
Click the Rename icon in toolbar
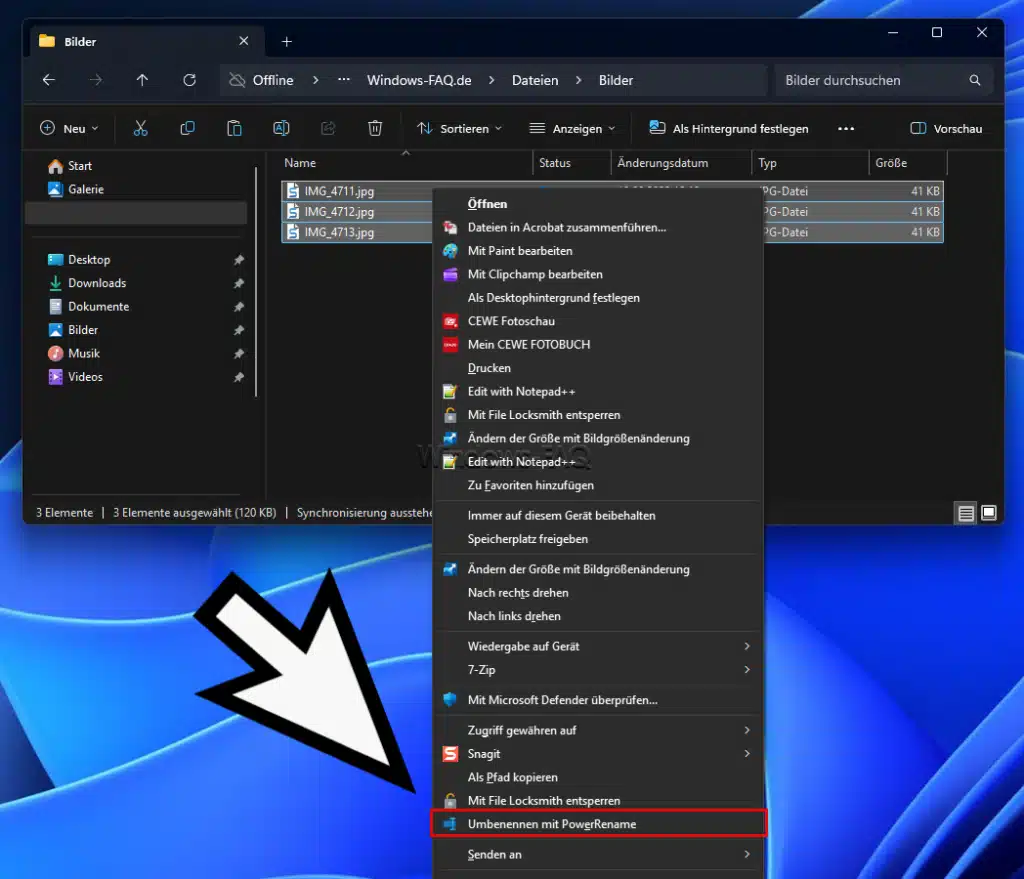pos(281,129)
